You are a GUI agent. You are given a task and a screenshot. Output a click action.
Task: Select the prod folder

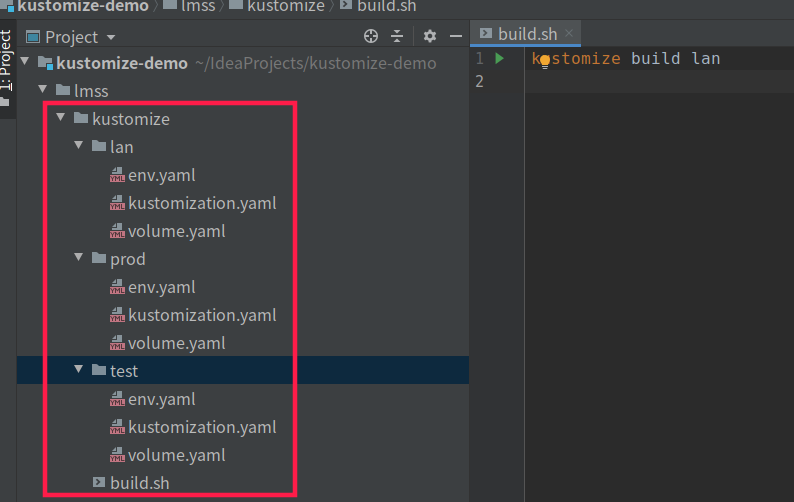click(128, 259)
